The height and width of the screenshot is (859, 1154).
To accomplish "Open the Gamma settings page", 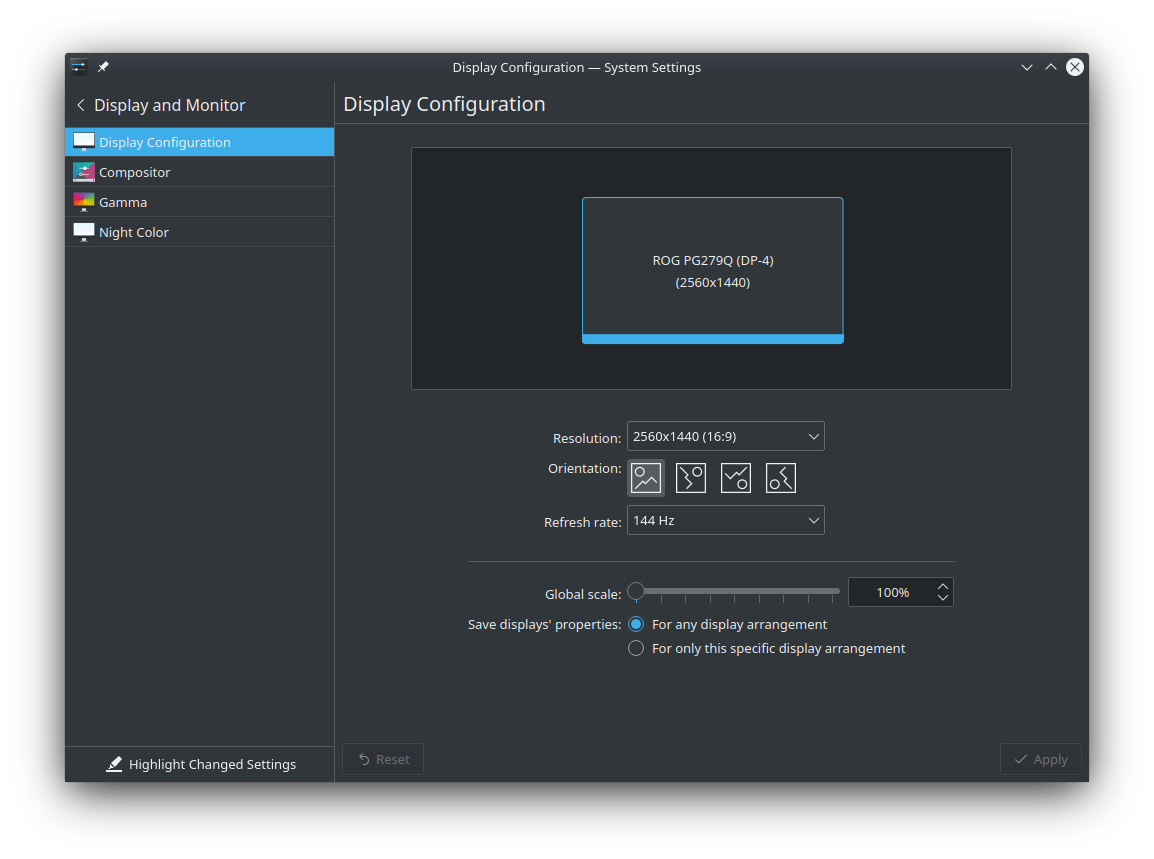I will point(199,202).
